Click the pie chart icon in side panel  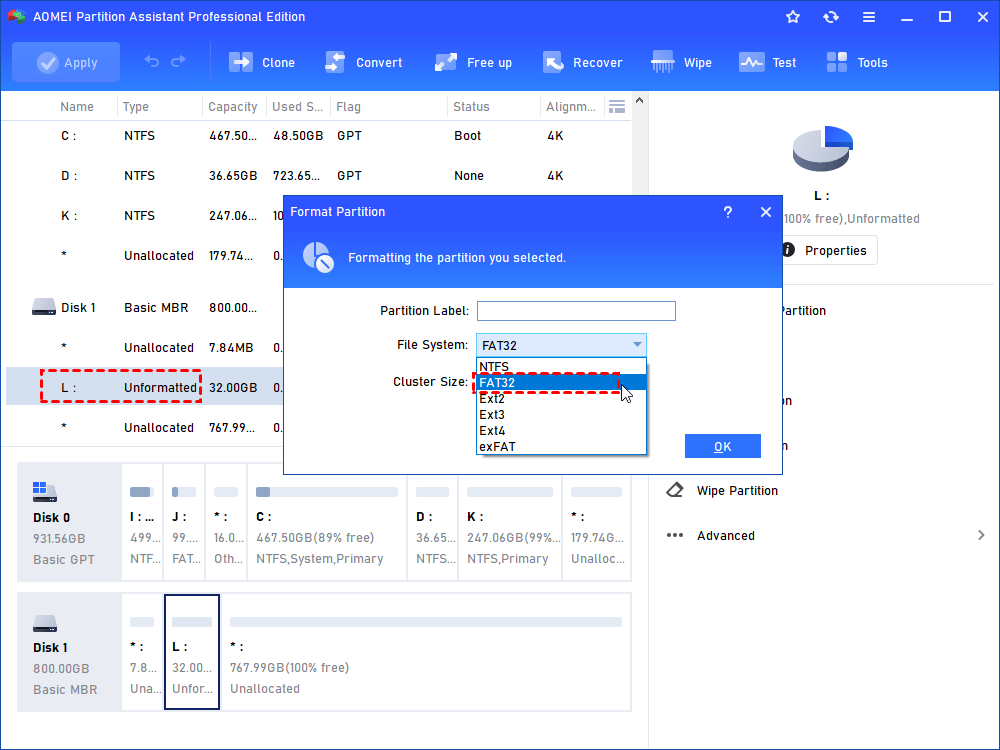pos(822,149)
